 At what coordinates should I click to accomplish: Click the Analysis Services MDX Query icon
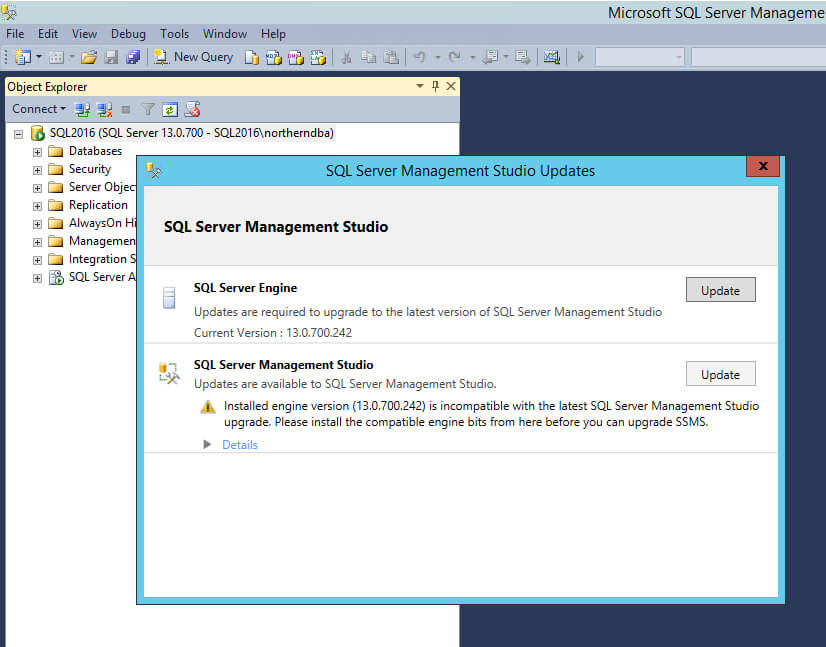[x=273, y=57]
